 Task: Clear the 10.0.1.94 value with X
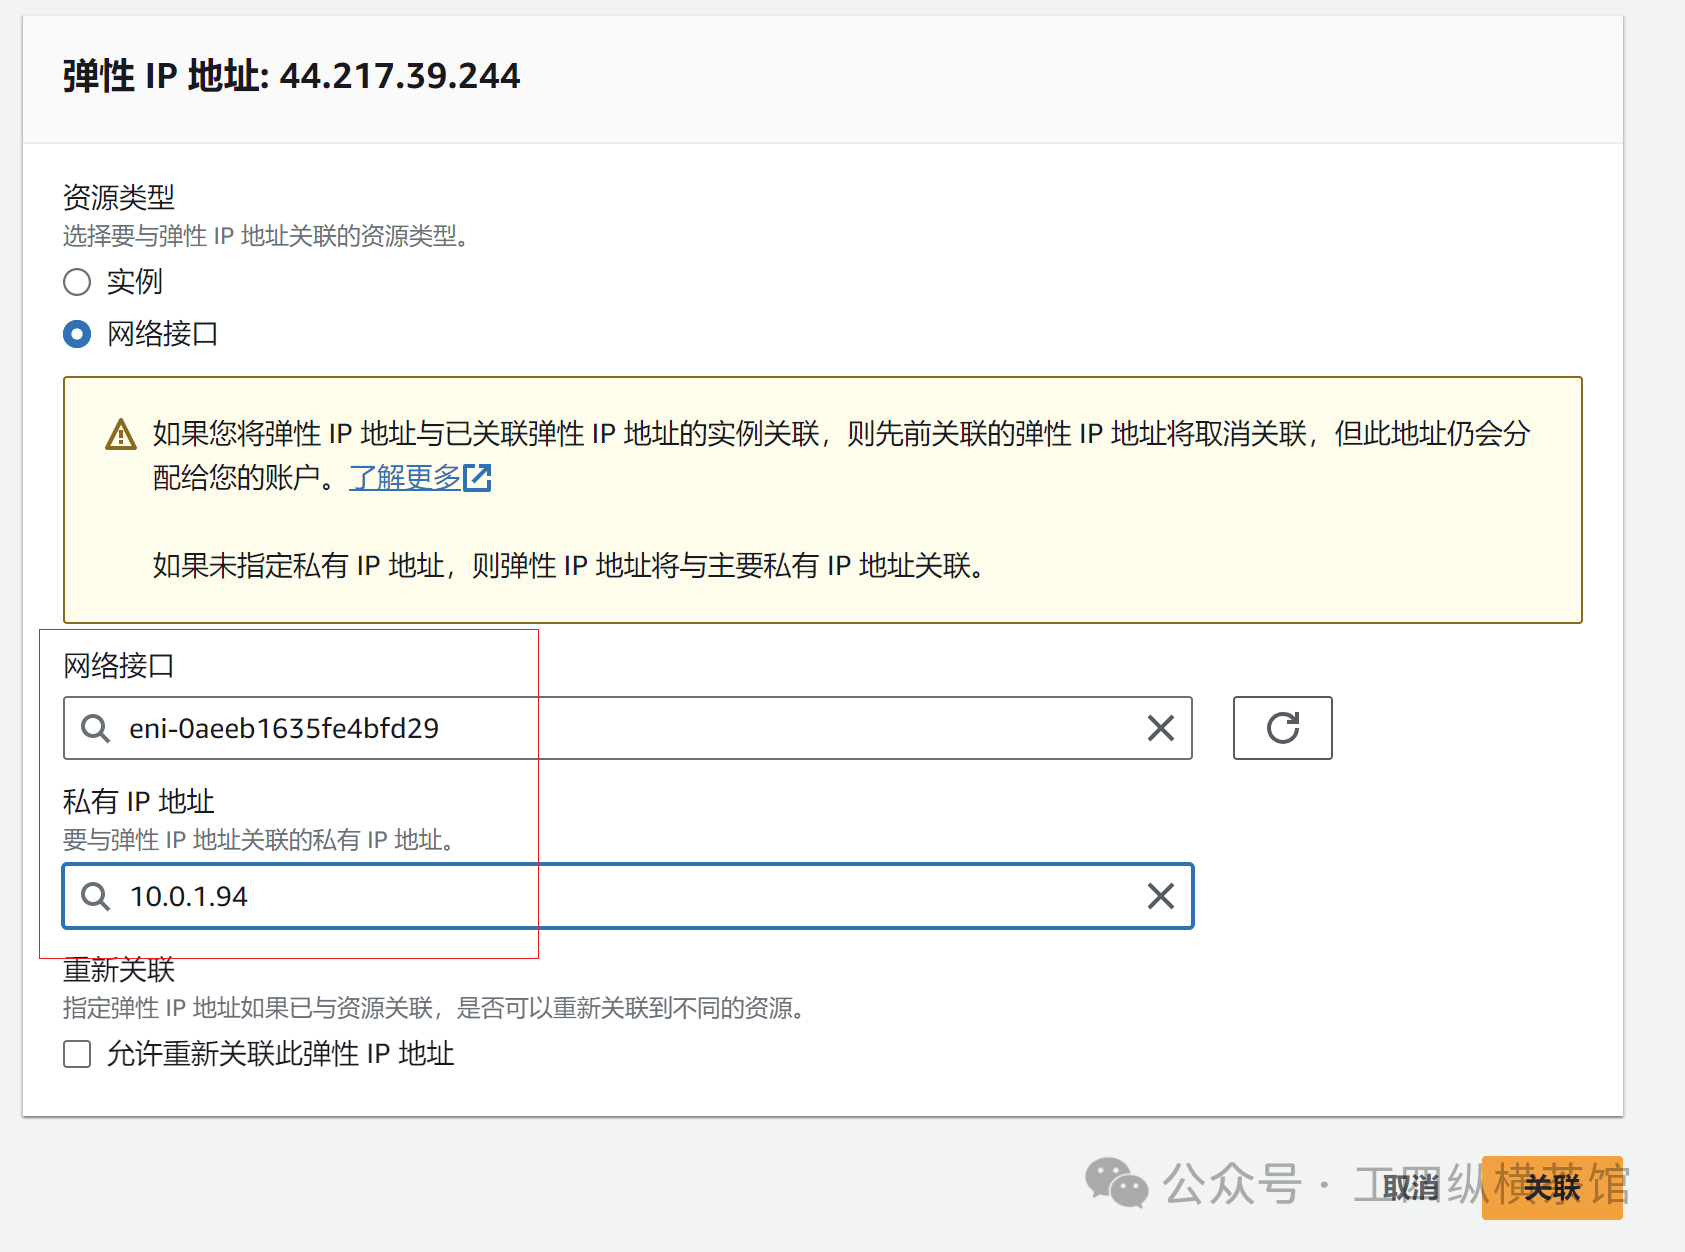click(x=1160, y=896)
